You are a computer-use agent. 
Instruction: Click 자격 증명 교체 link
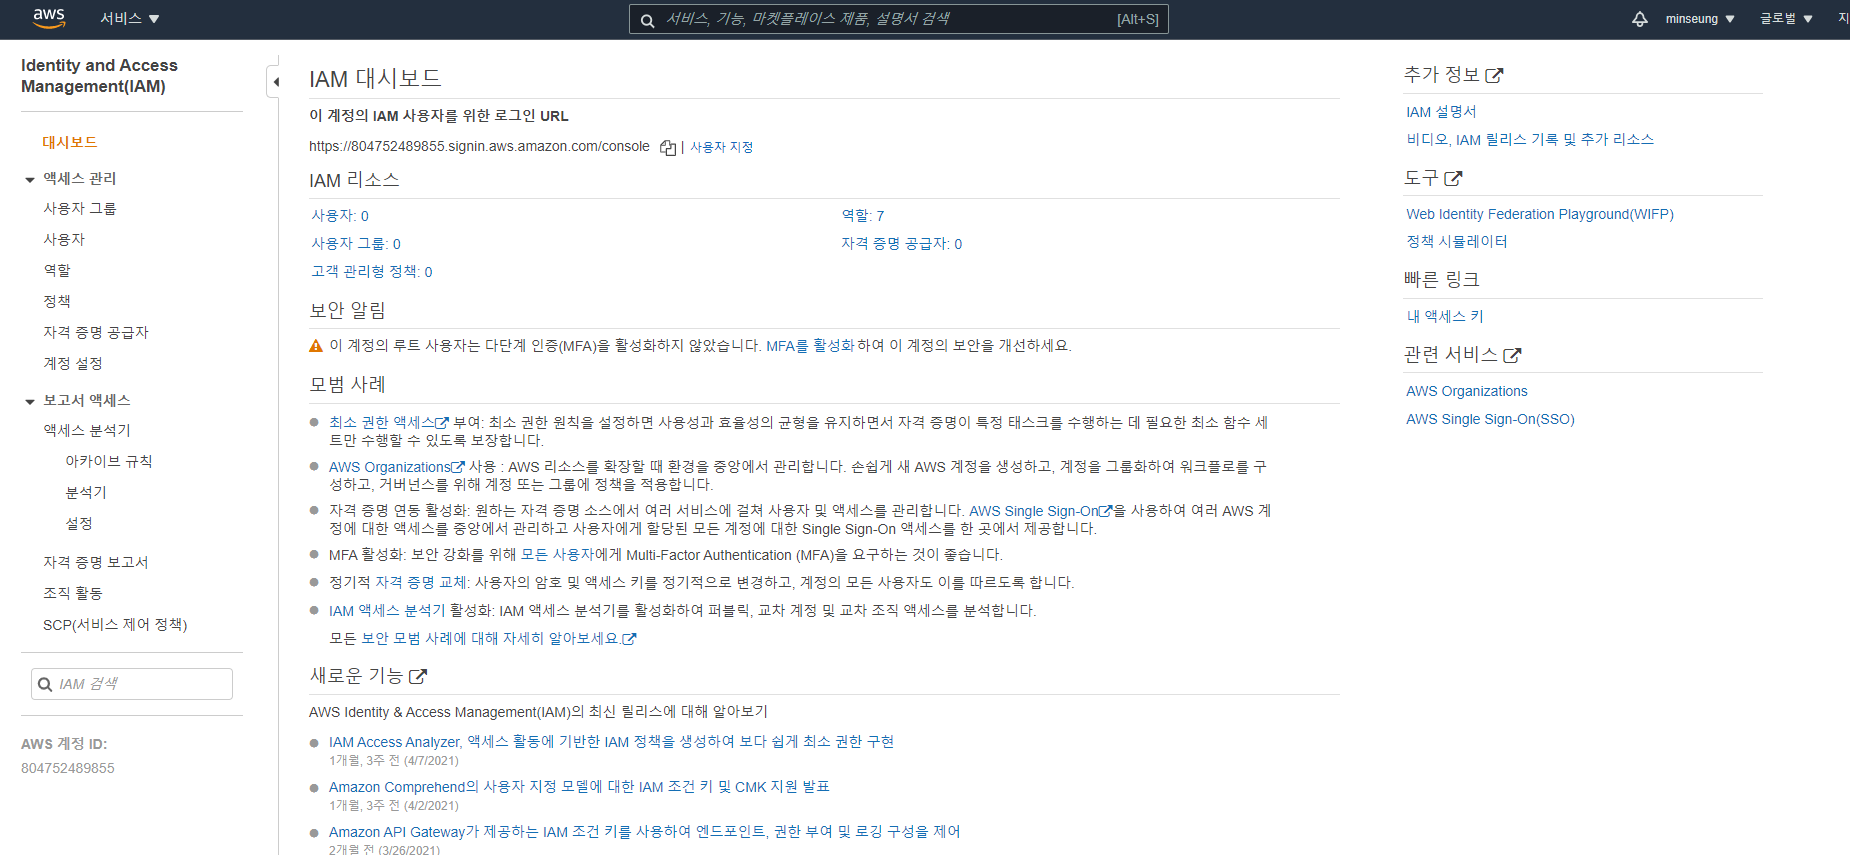pyautogui.click(x=420, y=582)
